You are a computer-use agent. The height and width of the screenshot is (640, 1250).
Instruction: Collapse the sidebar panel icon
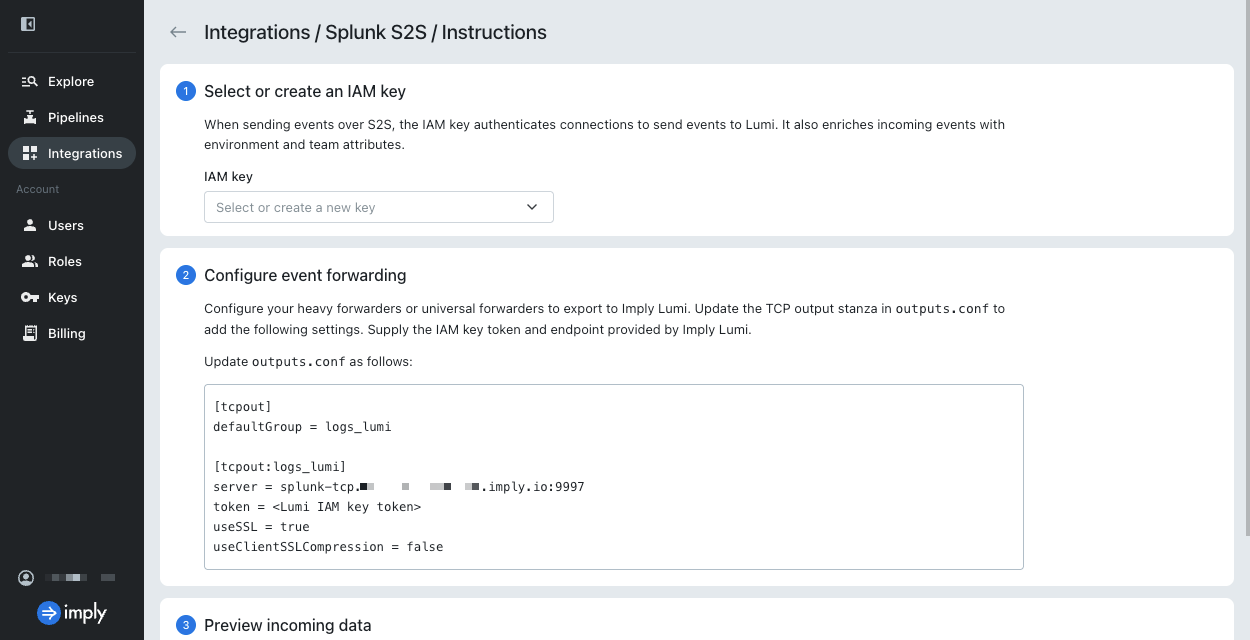[28, 24]
